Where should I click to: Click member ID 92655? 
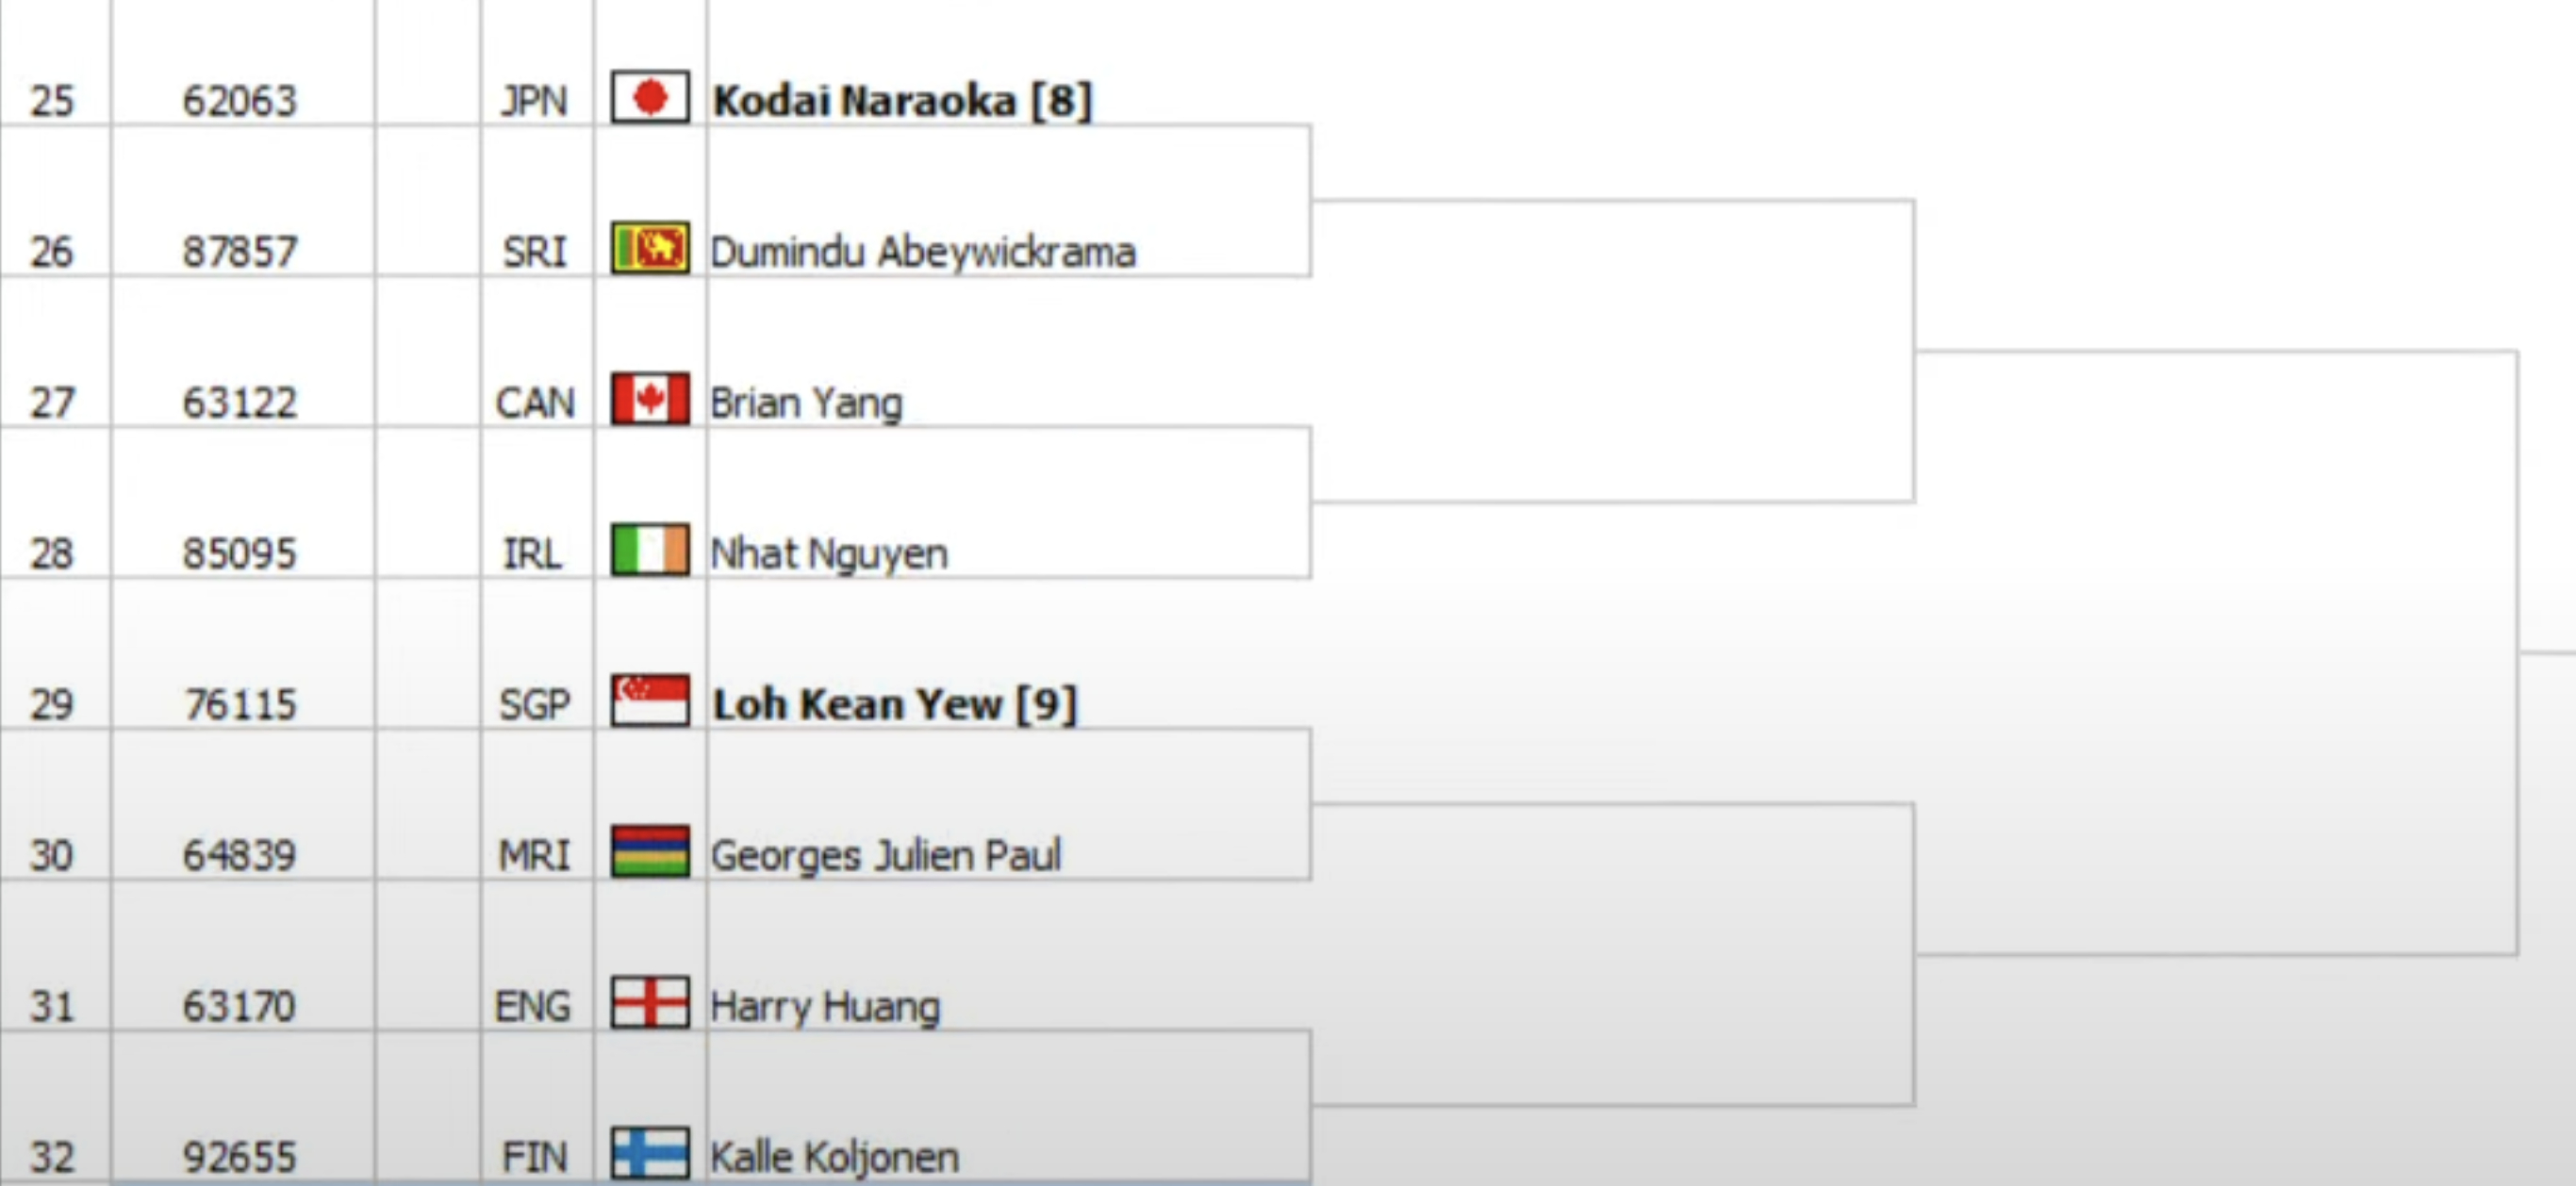[x=240, y=1158]
